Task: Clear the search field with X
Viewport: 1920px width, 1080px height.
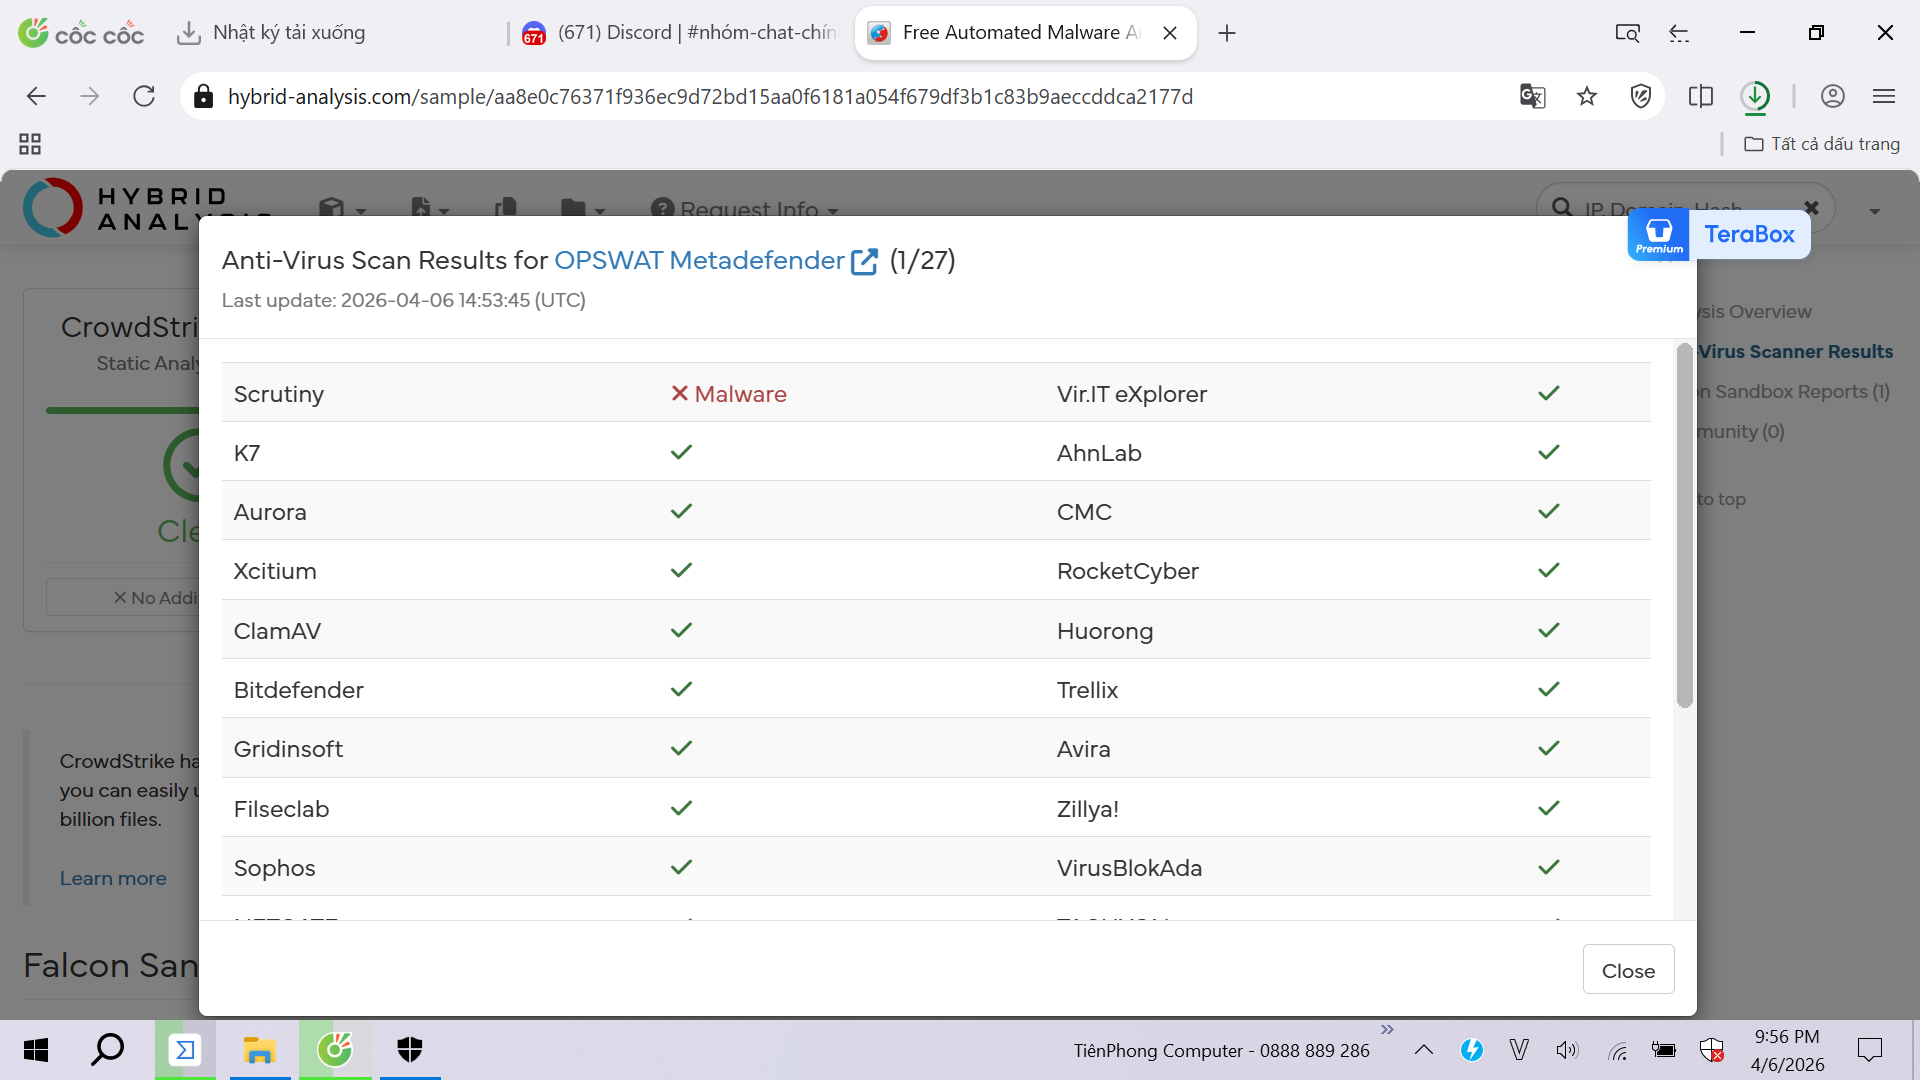Action: click(x=1811, y=208)
